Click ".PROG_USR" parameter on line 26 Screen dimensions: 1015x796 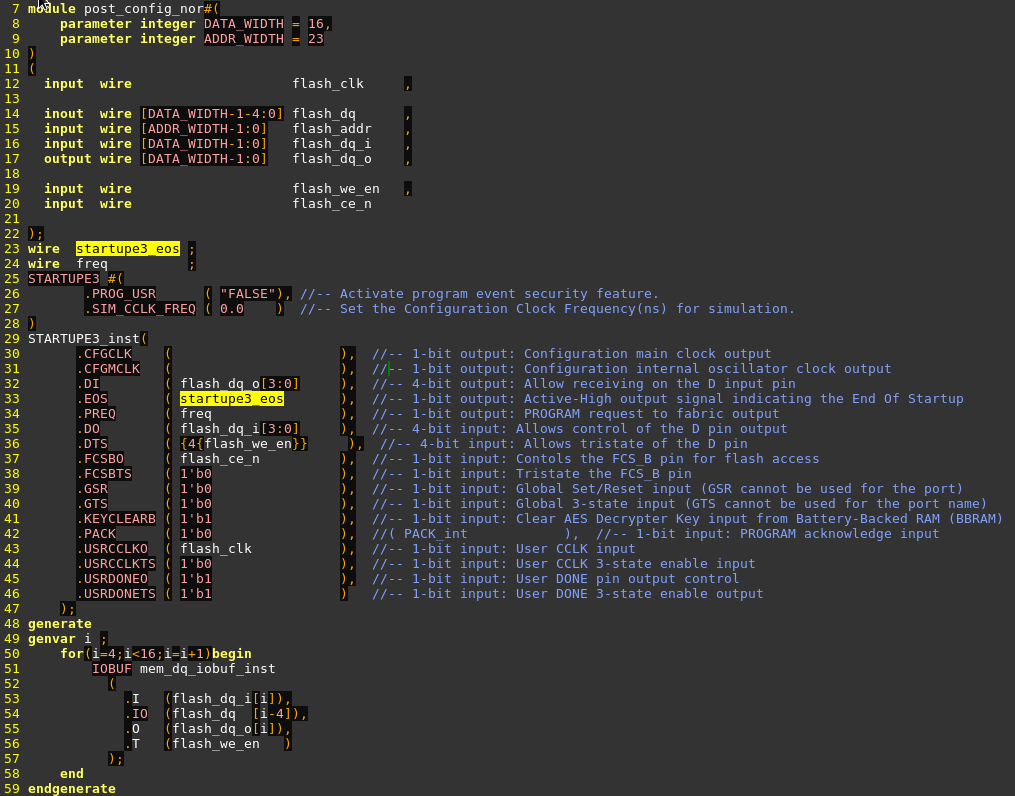coord(120,294)
